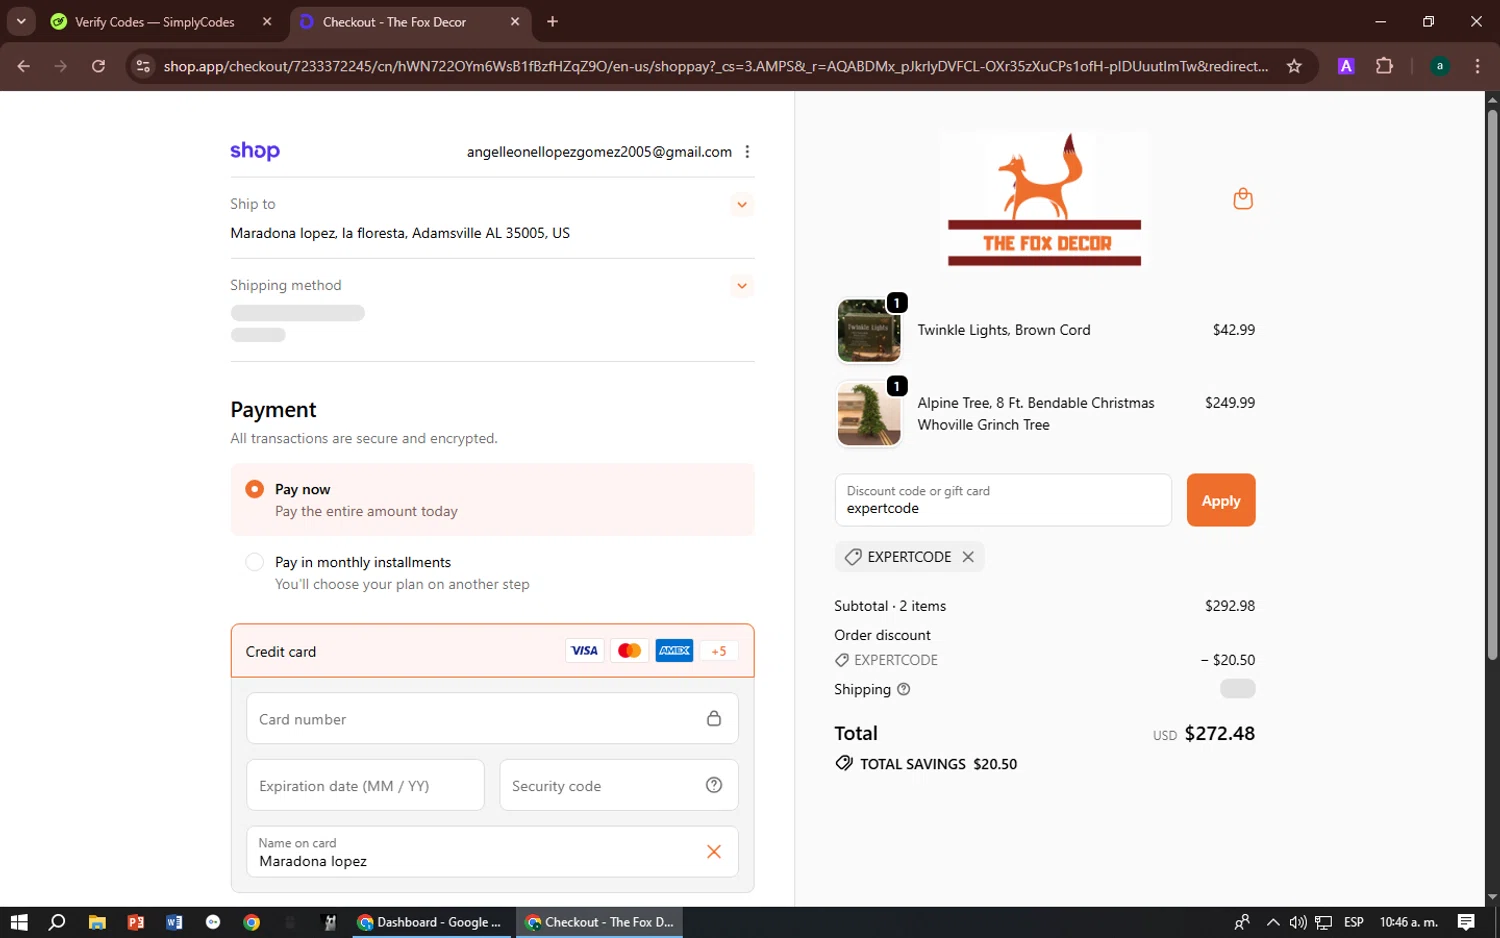Switch to the Verify Codes SimplyCodes tab
Viewport: 1500px width, 938px height.
click(162, 22)
